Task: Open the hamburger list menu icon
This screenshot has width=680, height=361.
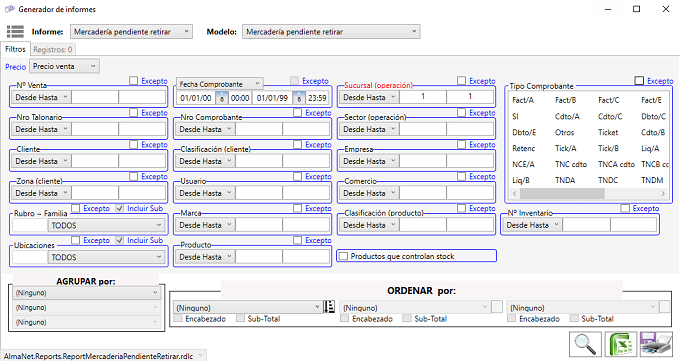Action: coord(15,32)
